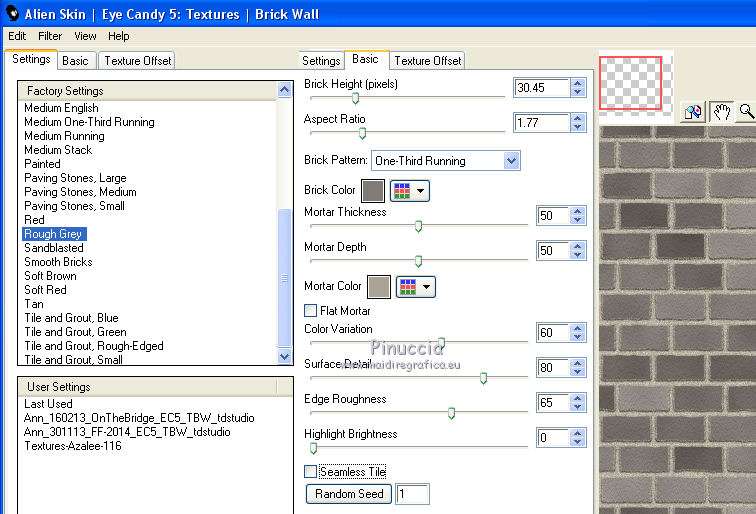This screenshot has height=514, width=756.
Task: Switch to the right Settings tab
Action: click(x=321, y=61)
